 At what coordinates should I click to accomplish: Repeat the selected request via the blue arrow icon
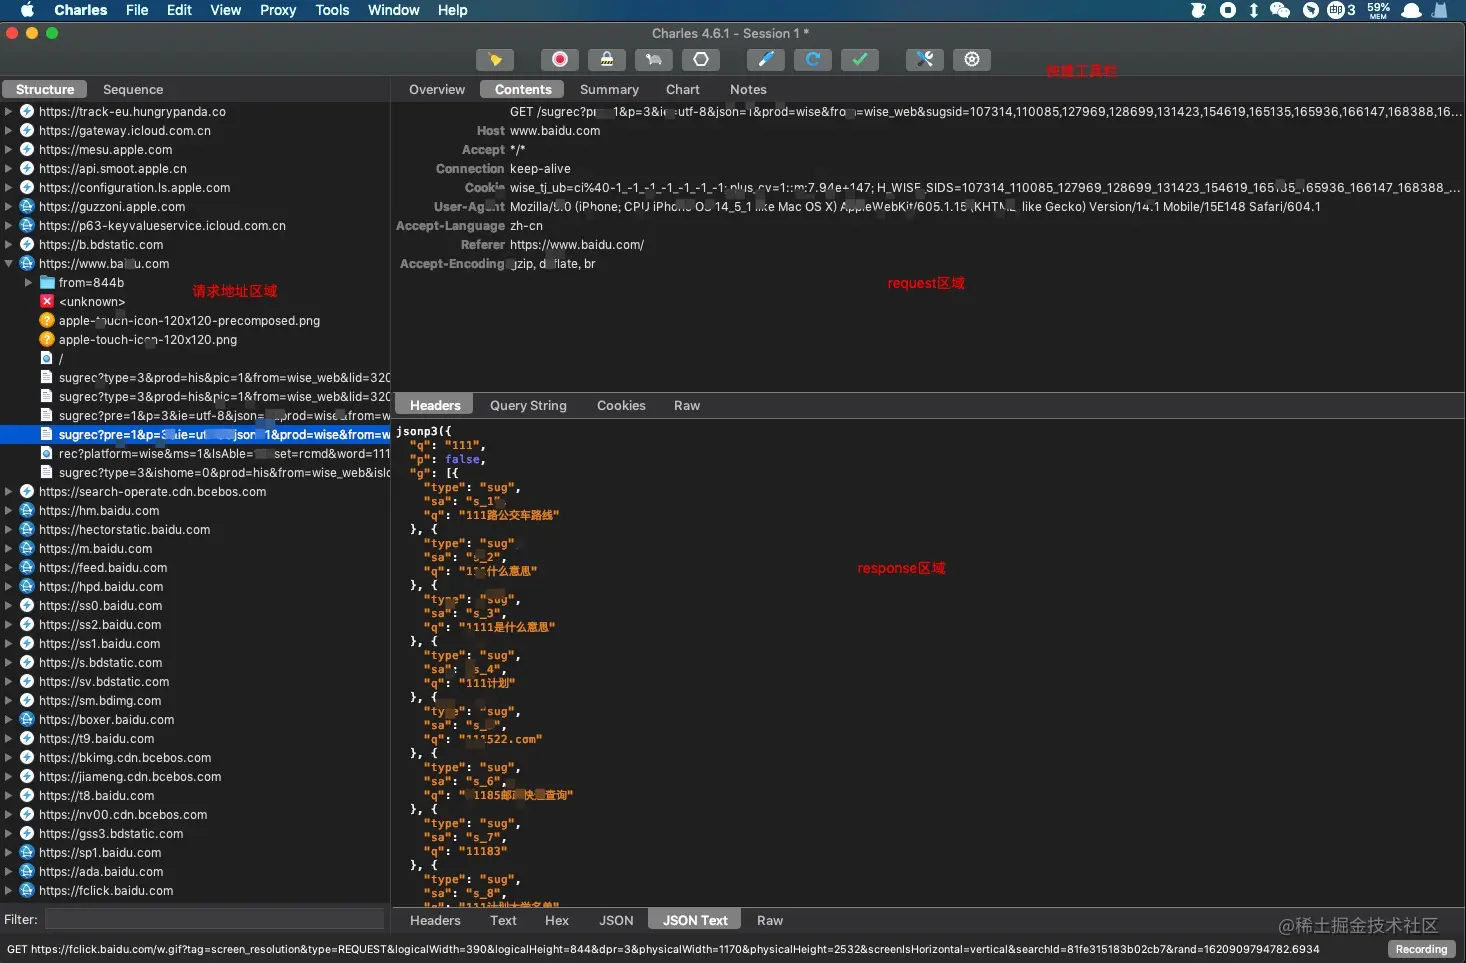click(813, 60)
